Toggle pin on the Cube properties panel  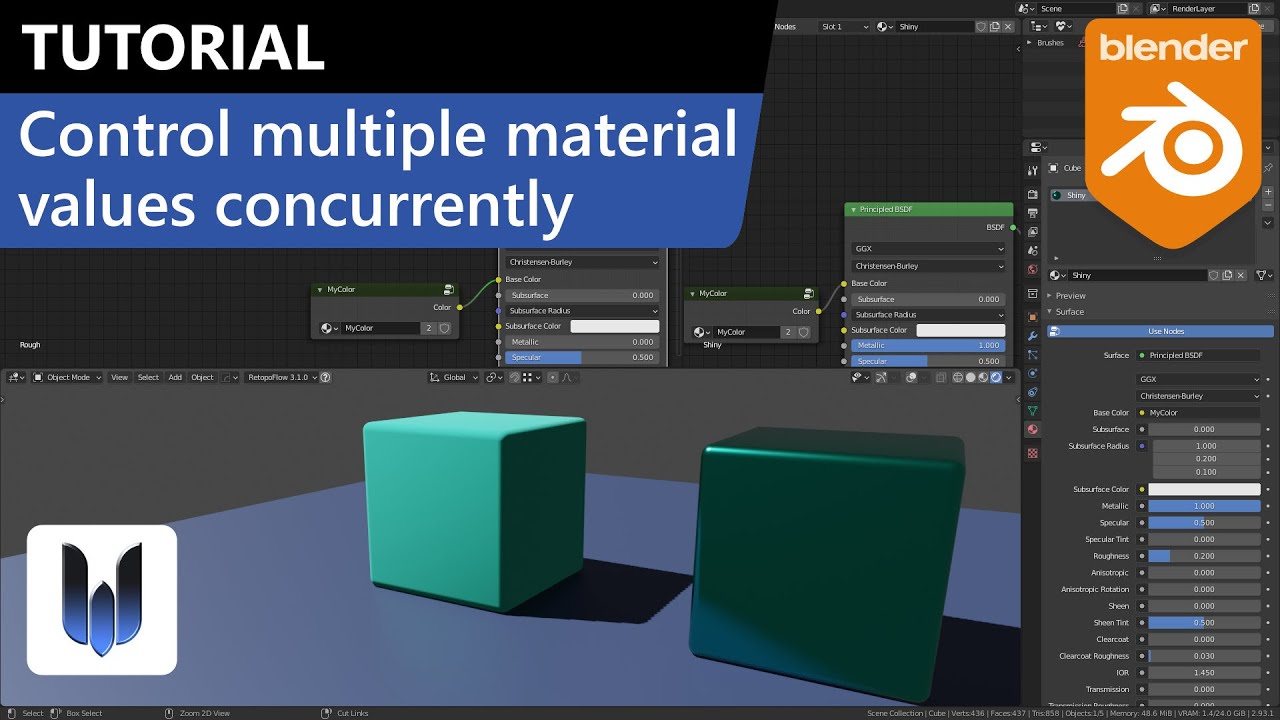coord(1268,168)
